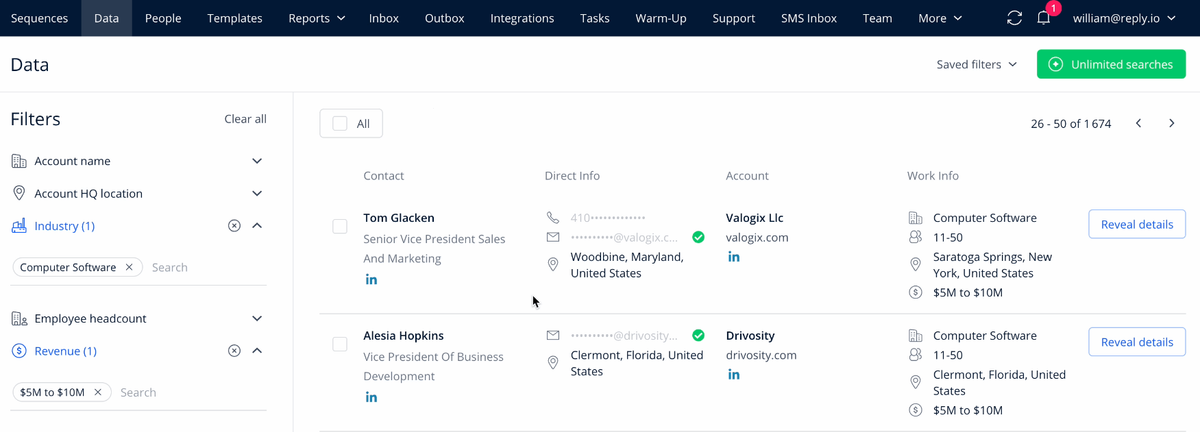Screen dimensions: 1200x432
Task: Remove the Computer Software filter tag
Action: pyautogui.click(x=129, y=267)
